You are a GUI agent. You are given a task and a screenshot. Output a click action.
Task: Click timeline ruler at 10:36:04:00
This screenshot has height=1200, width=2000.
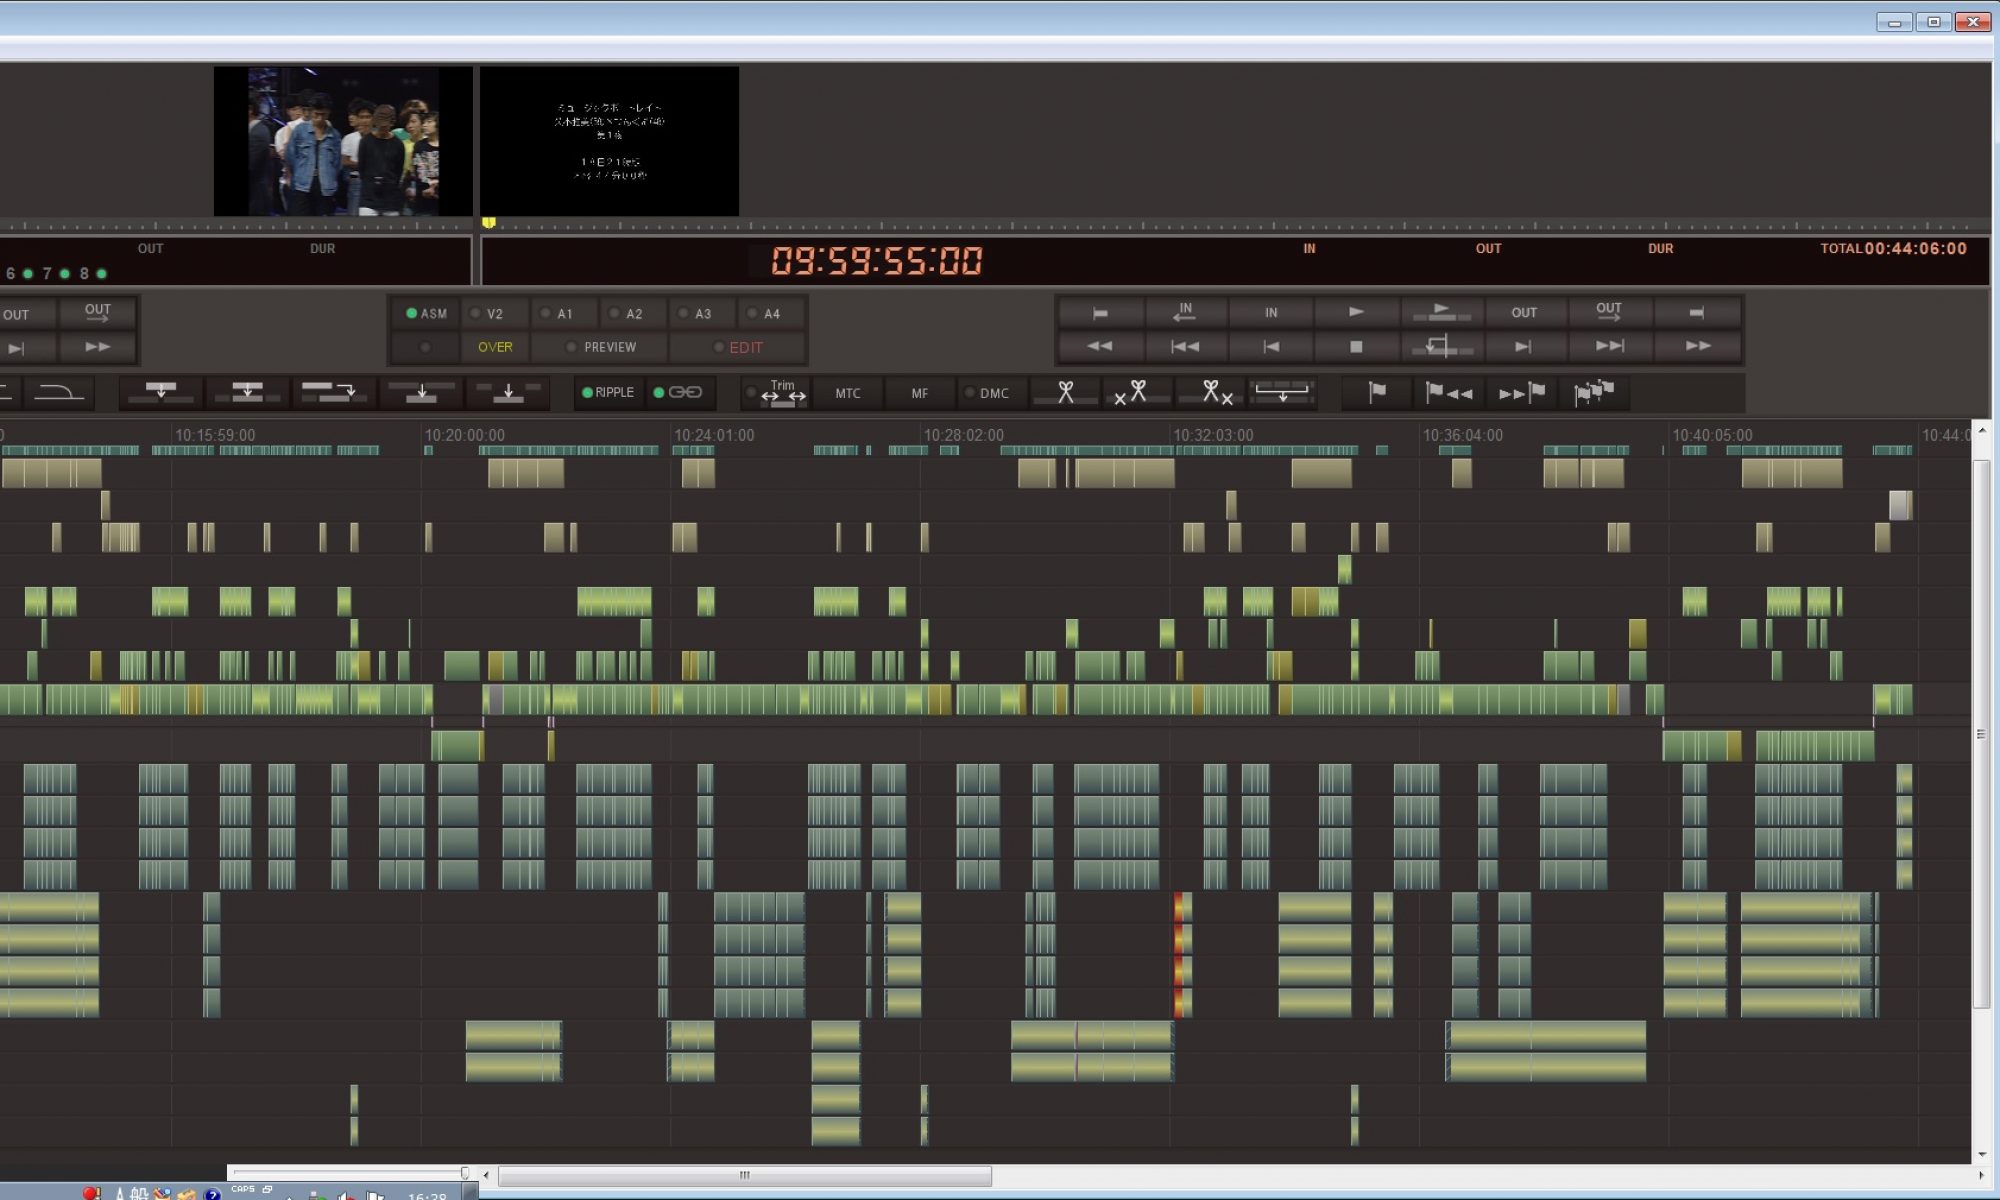tap(1462, 435)
